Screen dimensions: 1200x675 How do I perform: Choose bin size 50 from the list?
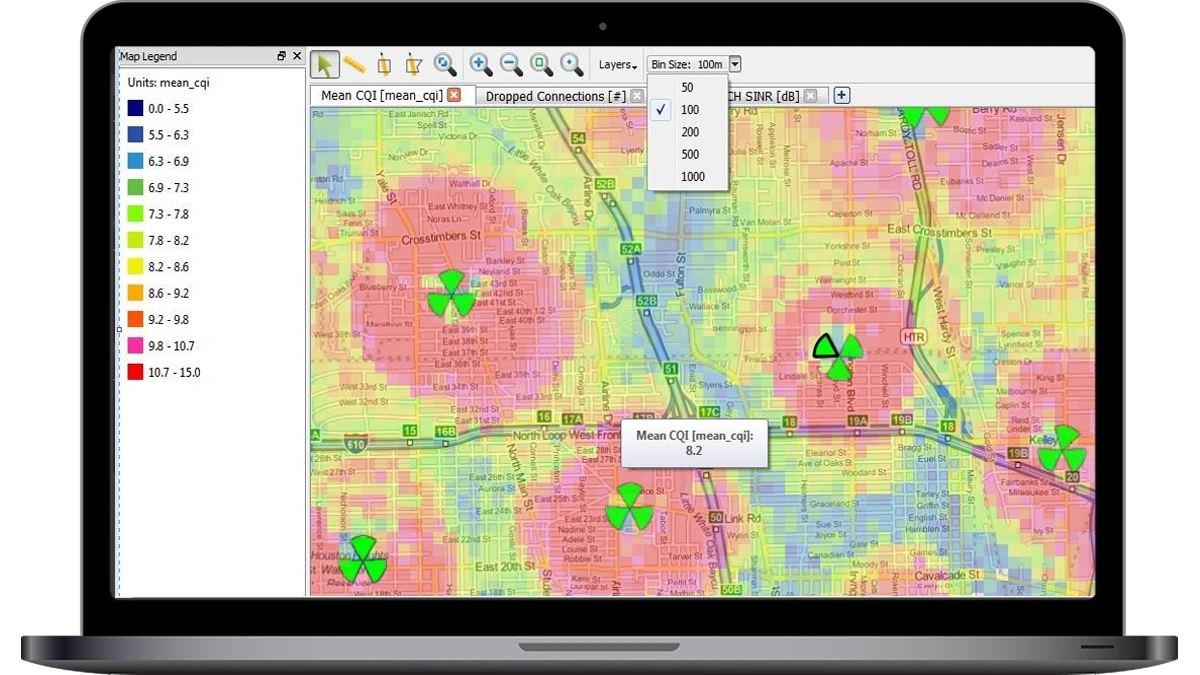[688, 88]
